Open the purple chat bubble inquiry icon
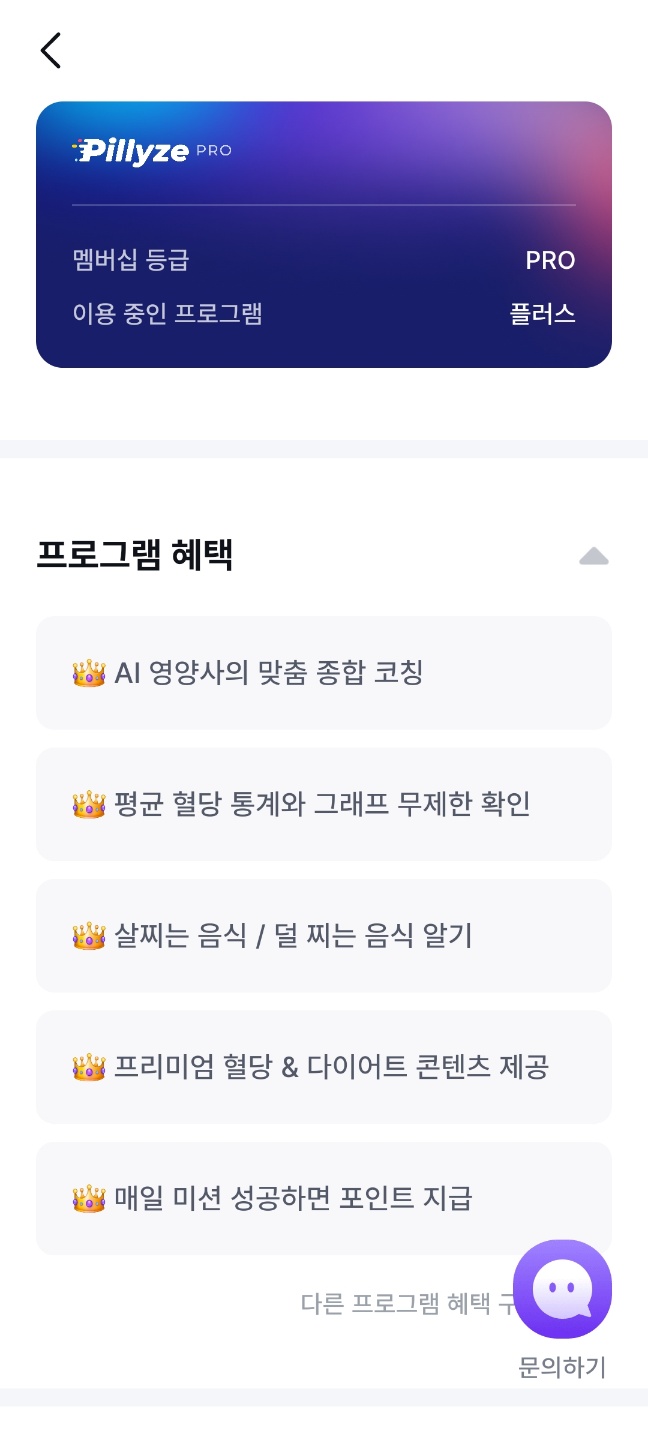Viewport: 648px width, 1441px height. pyautogui.click(x=562, y=1289)
